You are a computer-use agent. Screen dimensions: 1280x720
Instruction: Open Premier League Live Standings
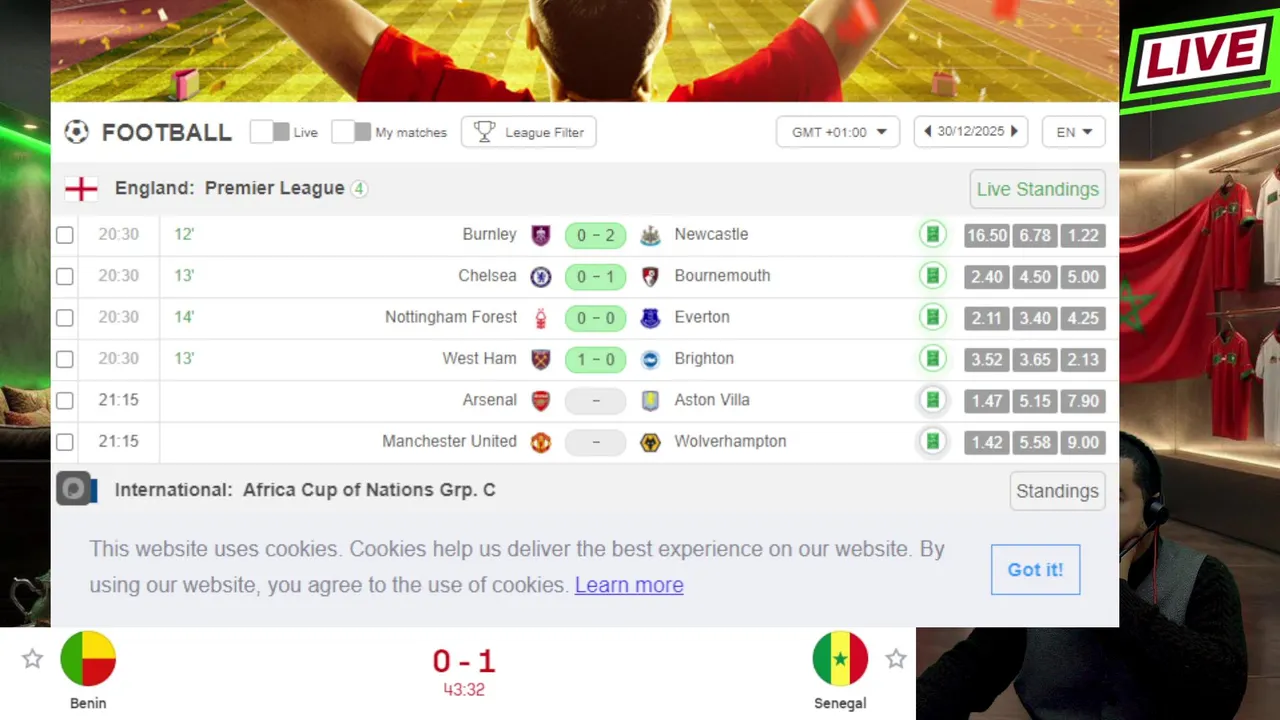tap(1037, 189)
